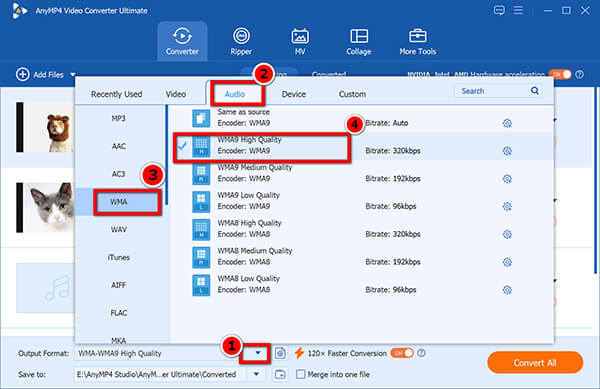This screenshot has height=389, width=600.
Task: Open settings gear for Same as source
Action: point(507,123)
